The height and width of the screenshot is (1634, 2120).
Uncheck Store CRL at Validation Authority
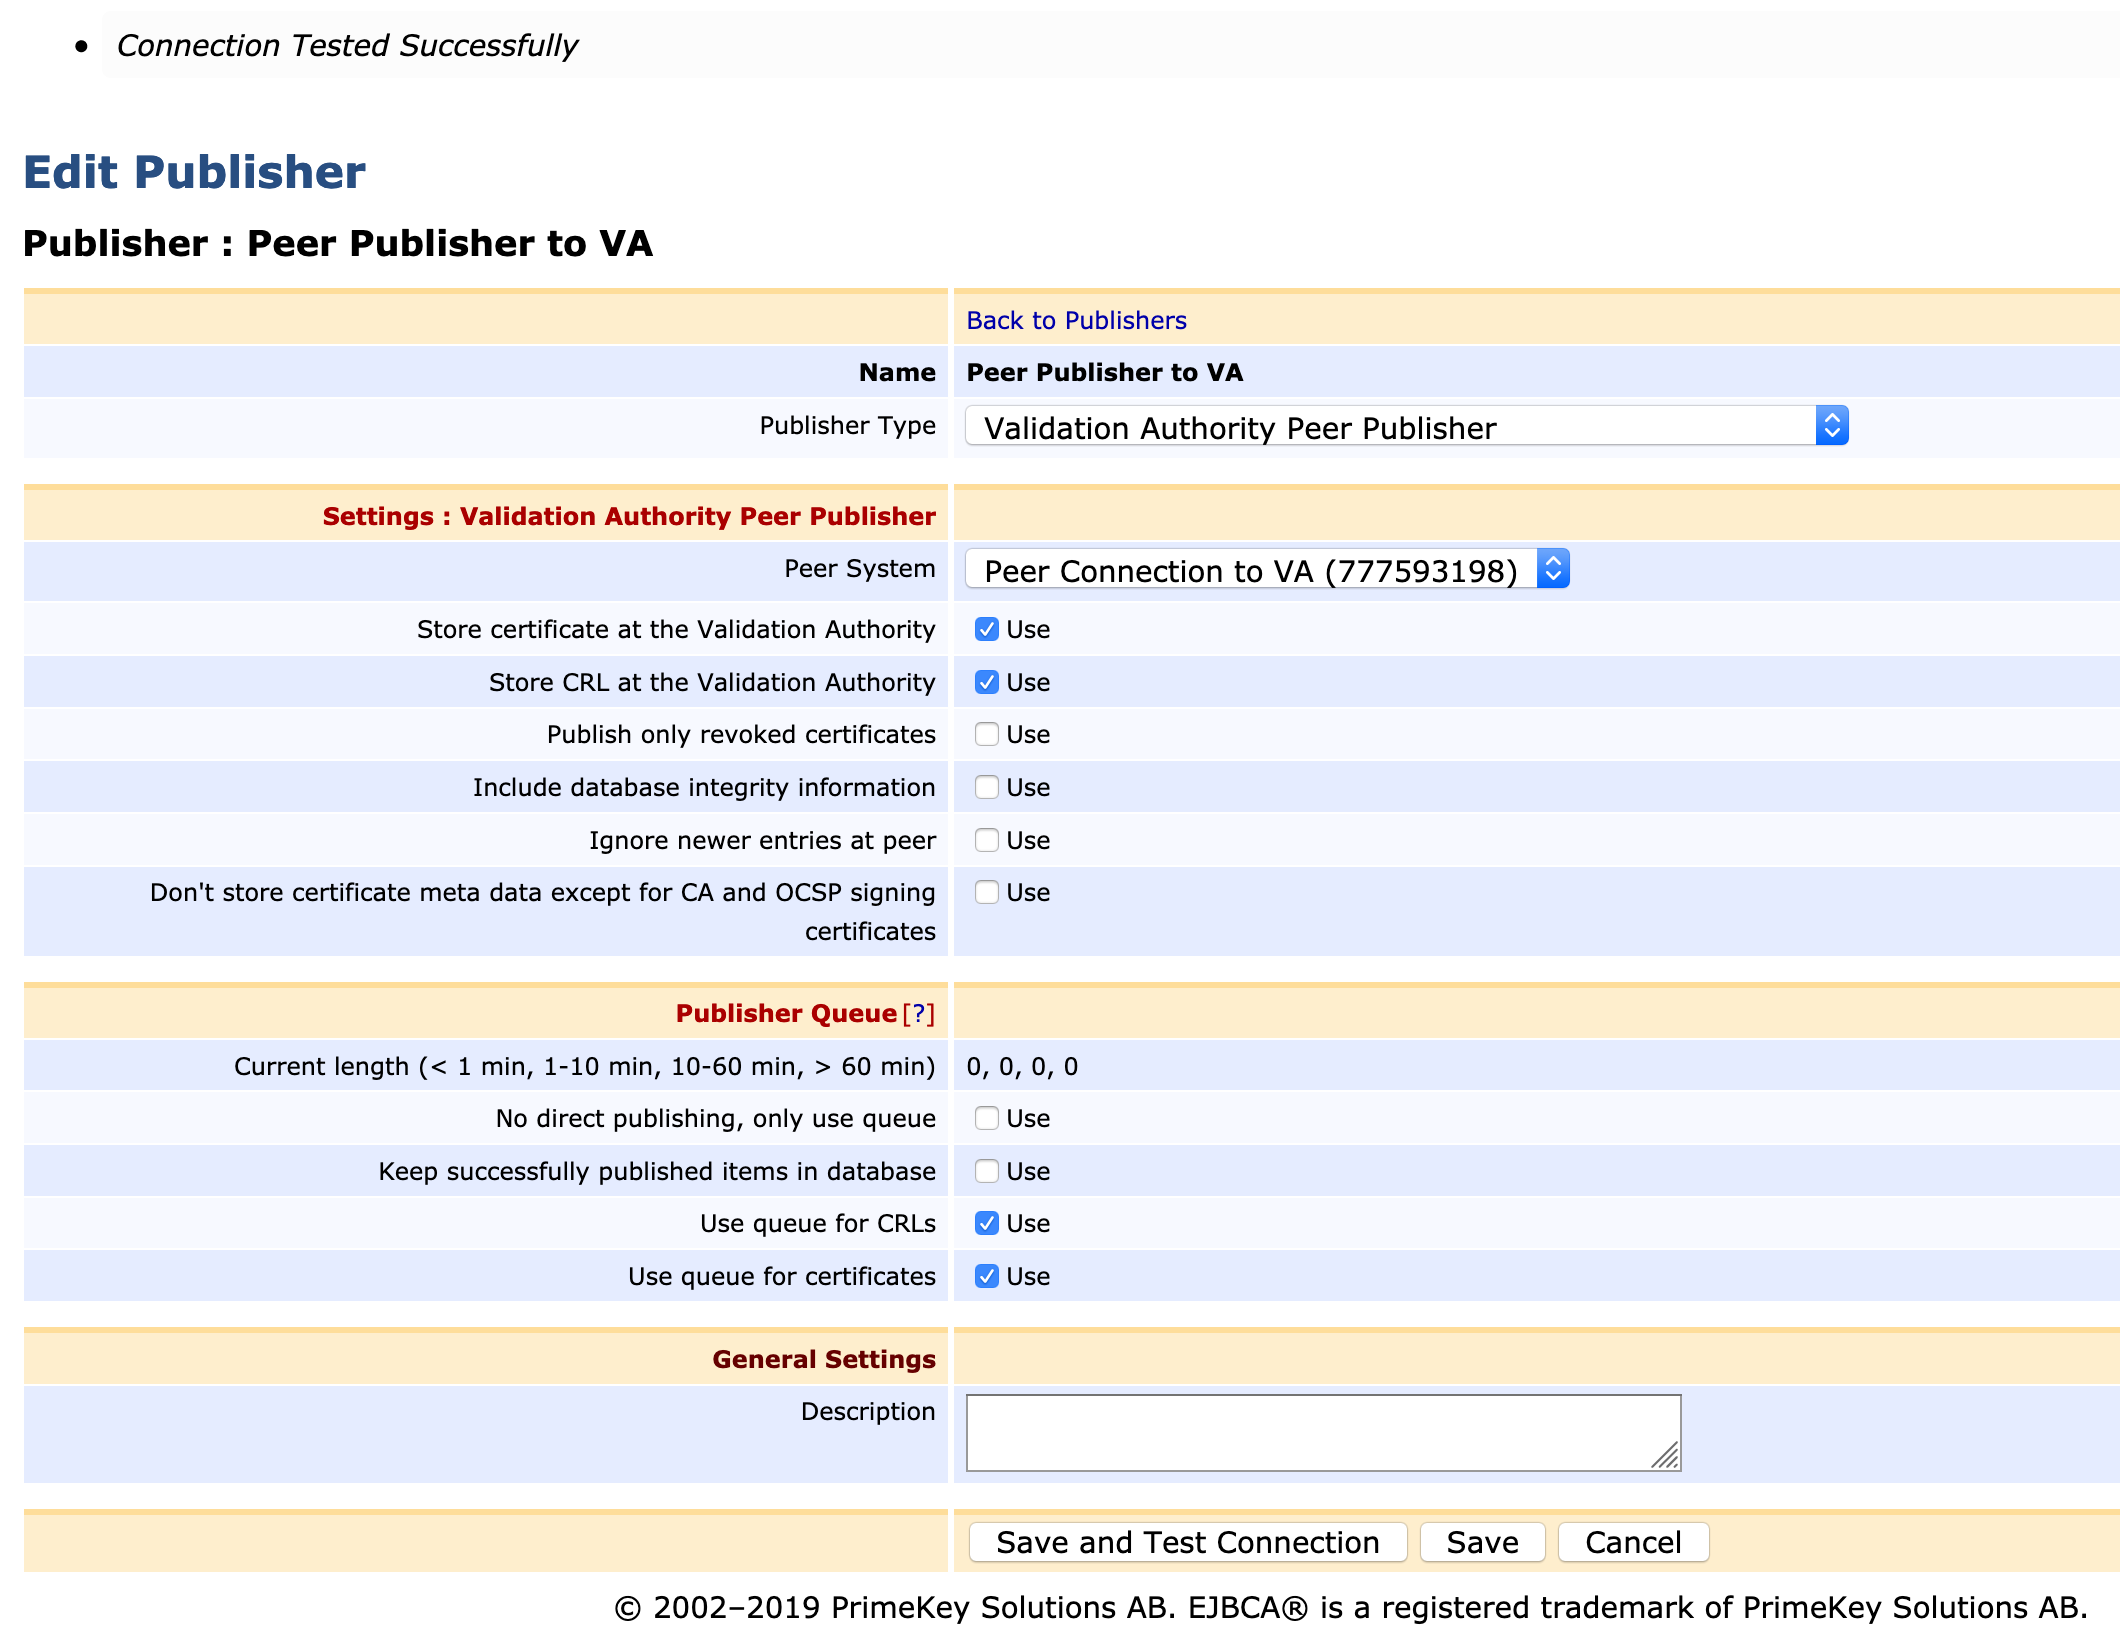click(x=986, y=682)
